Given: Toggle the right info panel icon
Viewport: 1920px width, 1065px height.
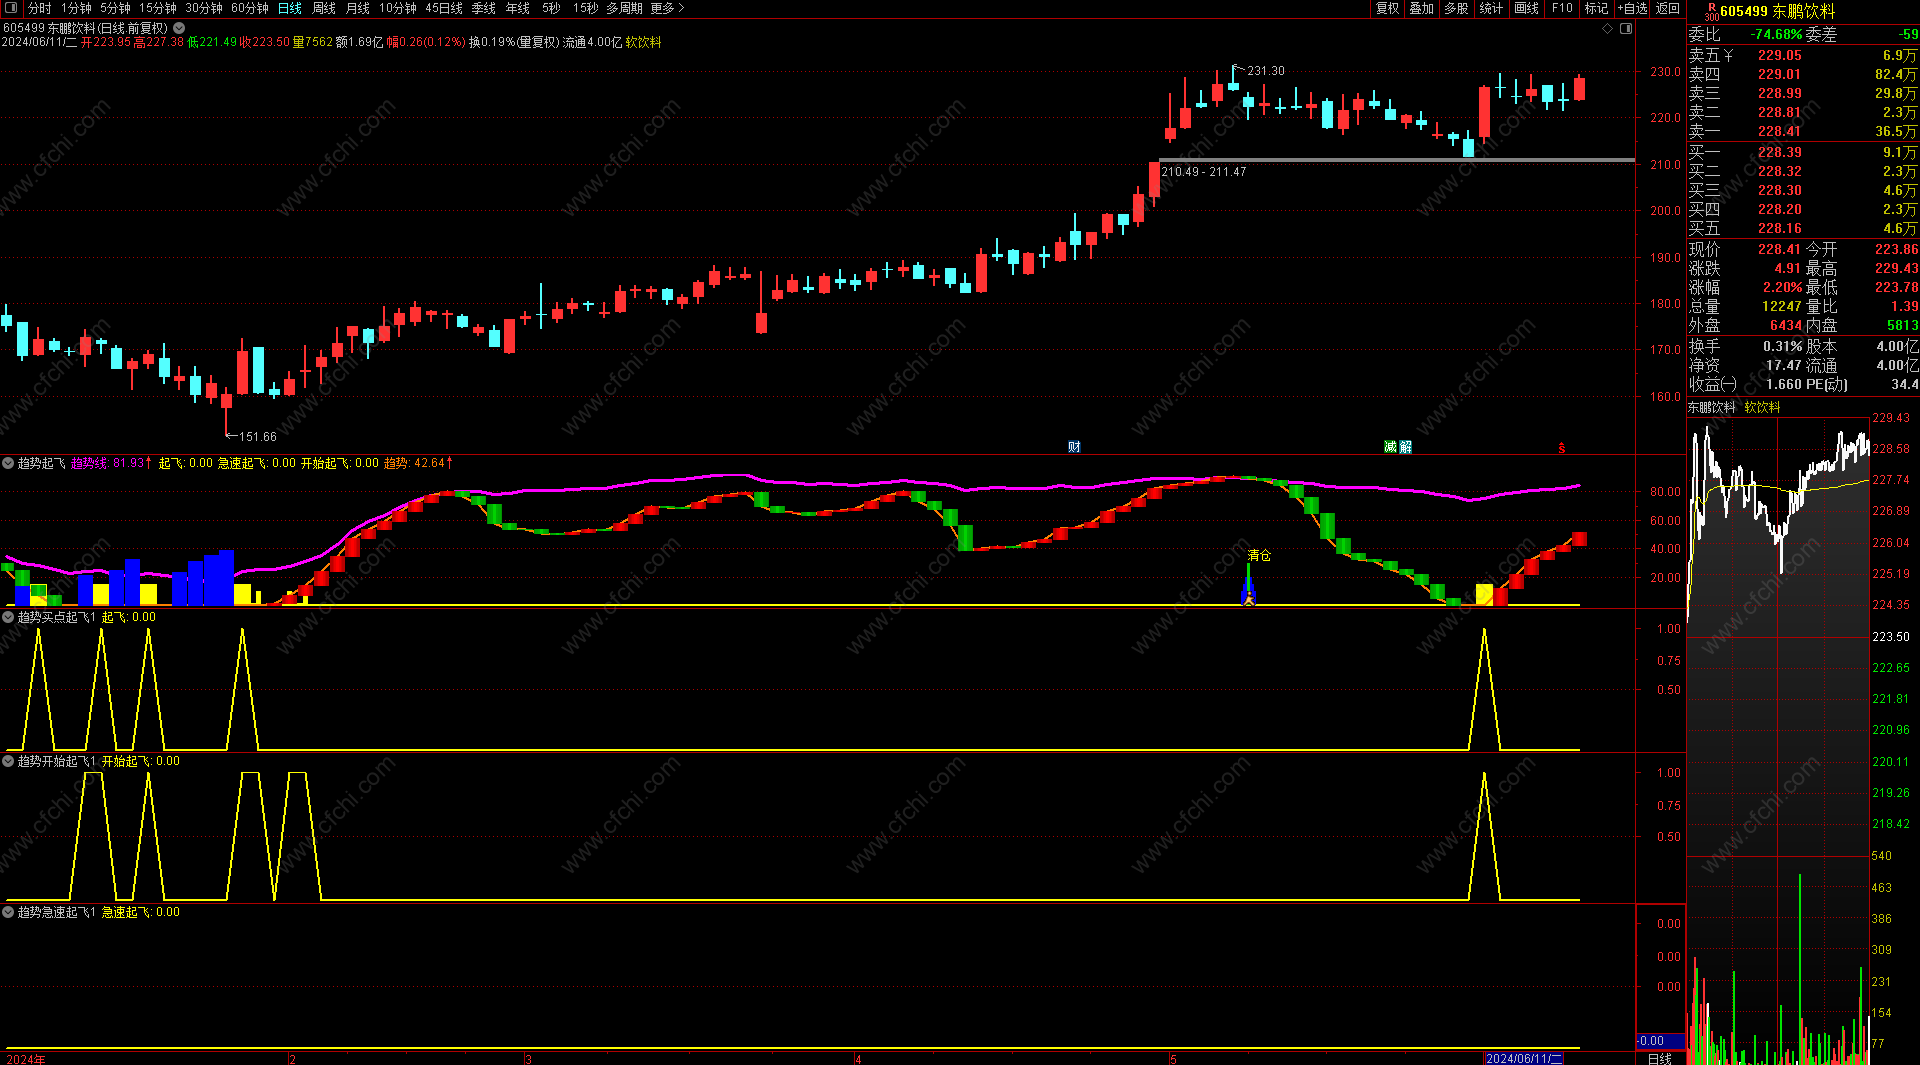Looking at the screenshot, I should click(1626, 28).
